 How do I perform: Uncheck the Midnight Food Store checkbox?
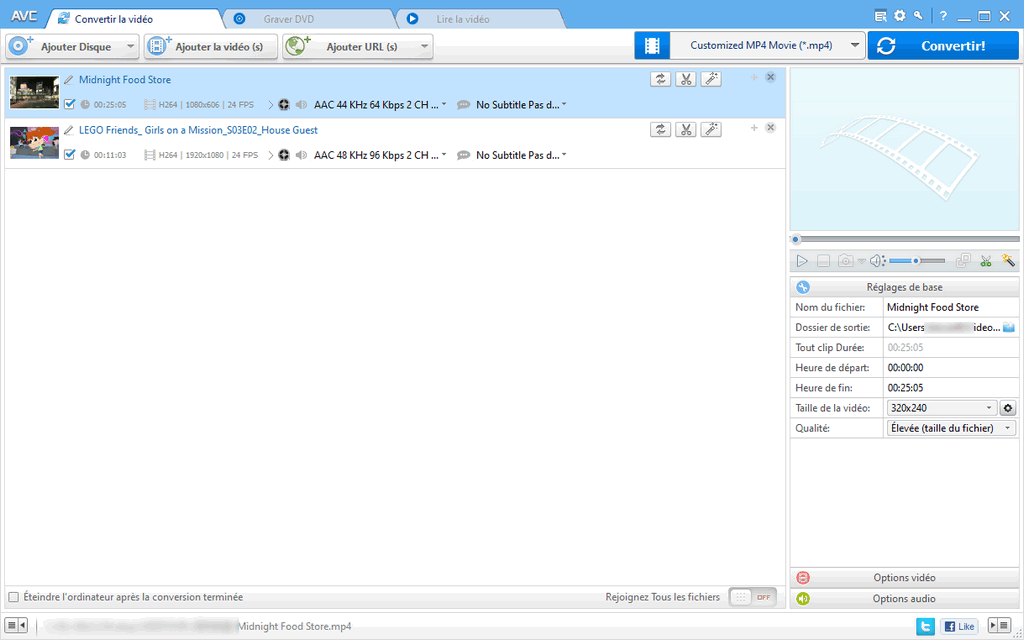[70, 104]
